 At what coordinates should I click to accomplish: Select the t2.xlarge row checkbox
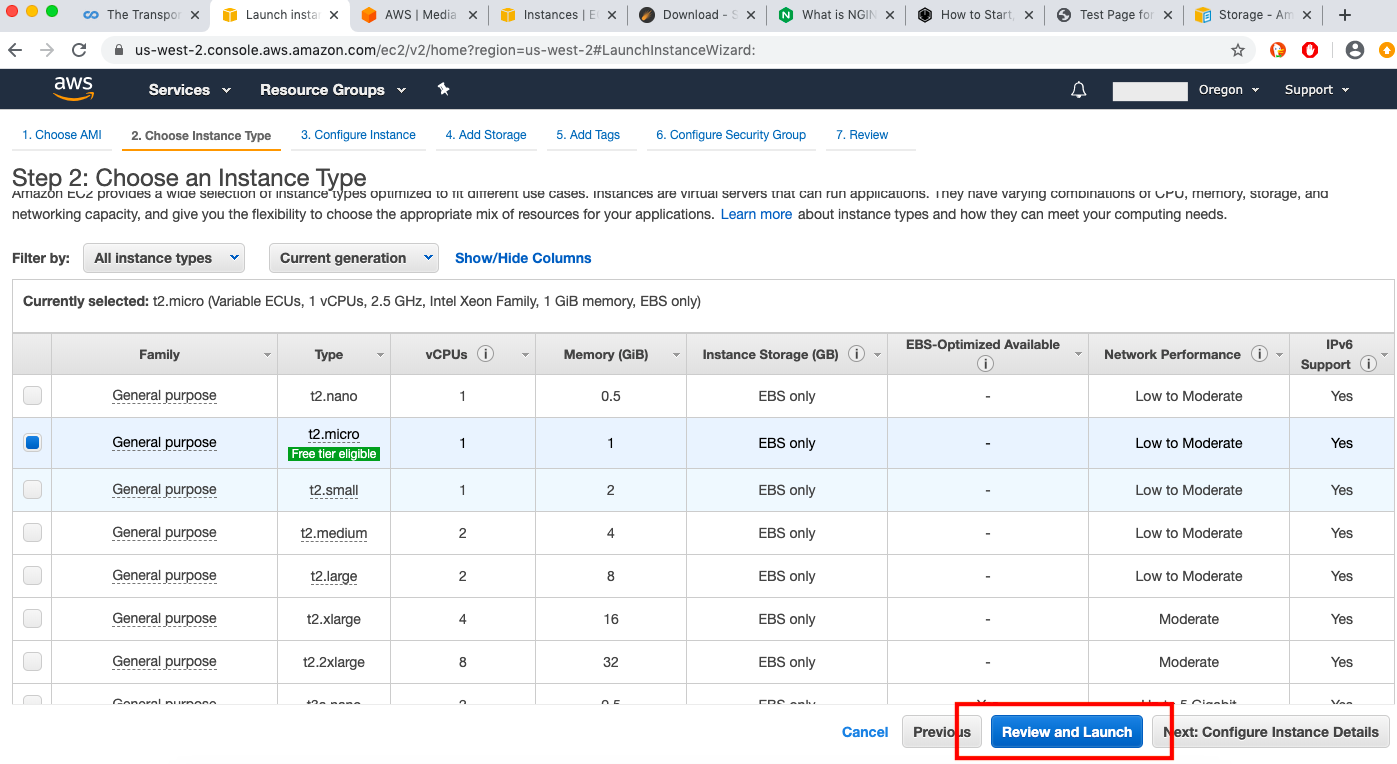tap(33, 618)
